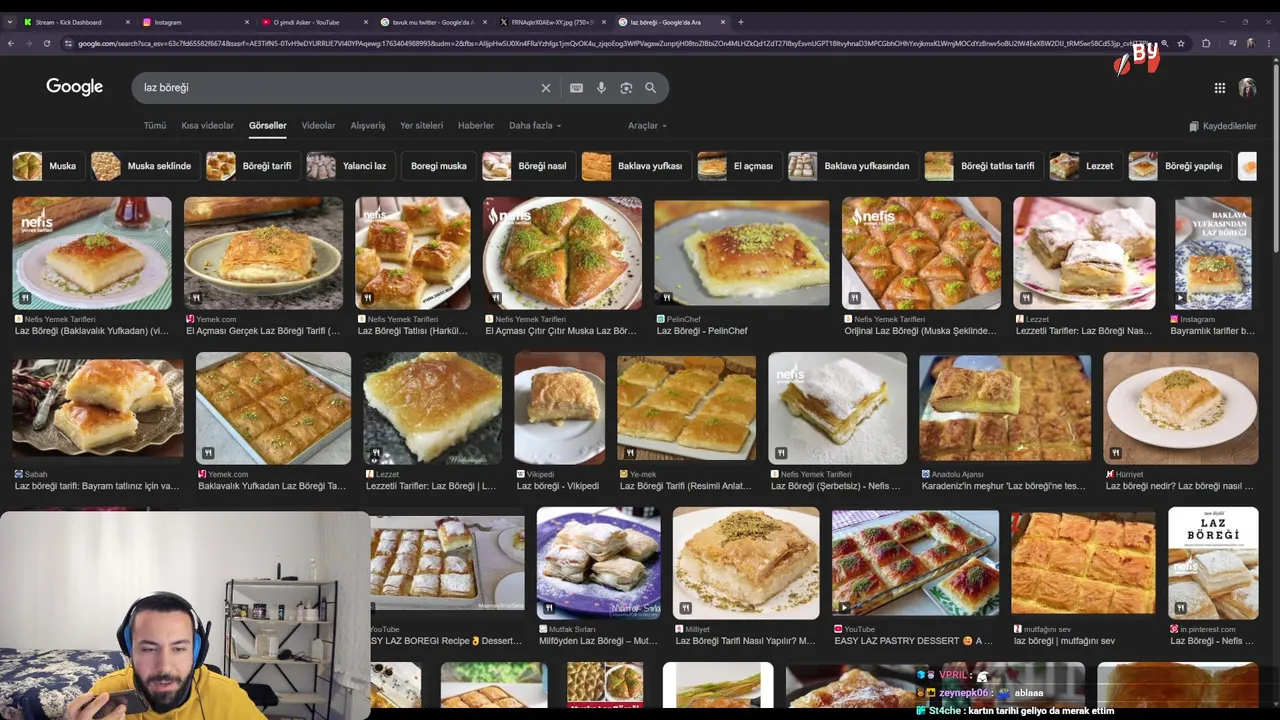The width and height of the screenshot is (1280, 720).
Task: Open the on-screen keyboard icon in search bar
Action: click(x=576, y=88)
